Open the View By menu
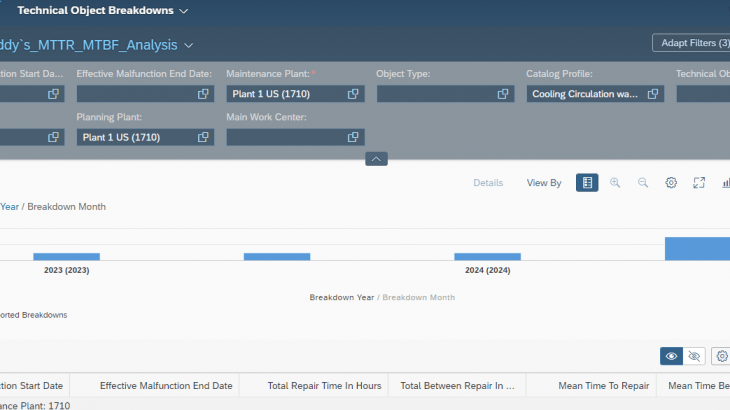This screenshot has width=730, height=410. (544, 183)
